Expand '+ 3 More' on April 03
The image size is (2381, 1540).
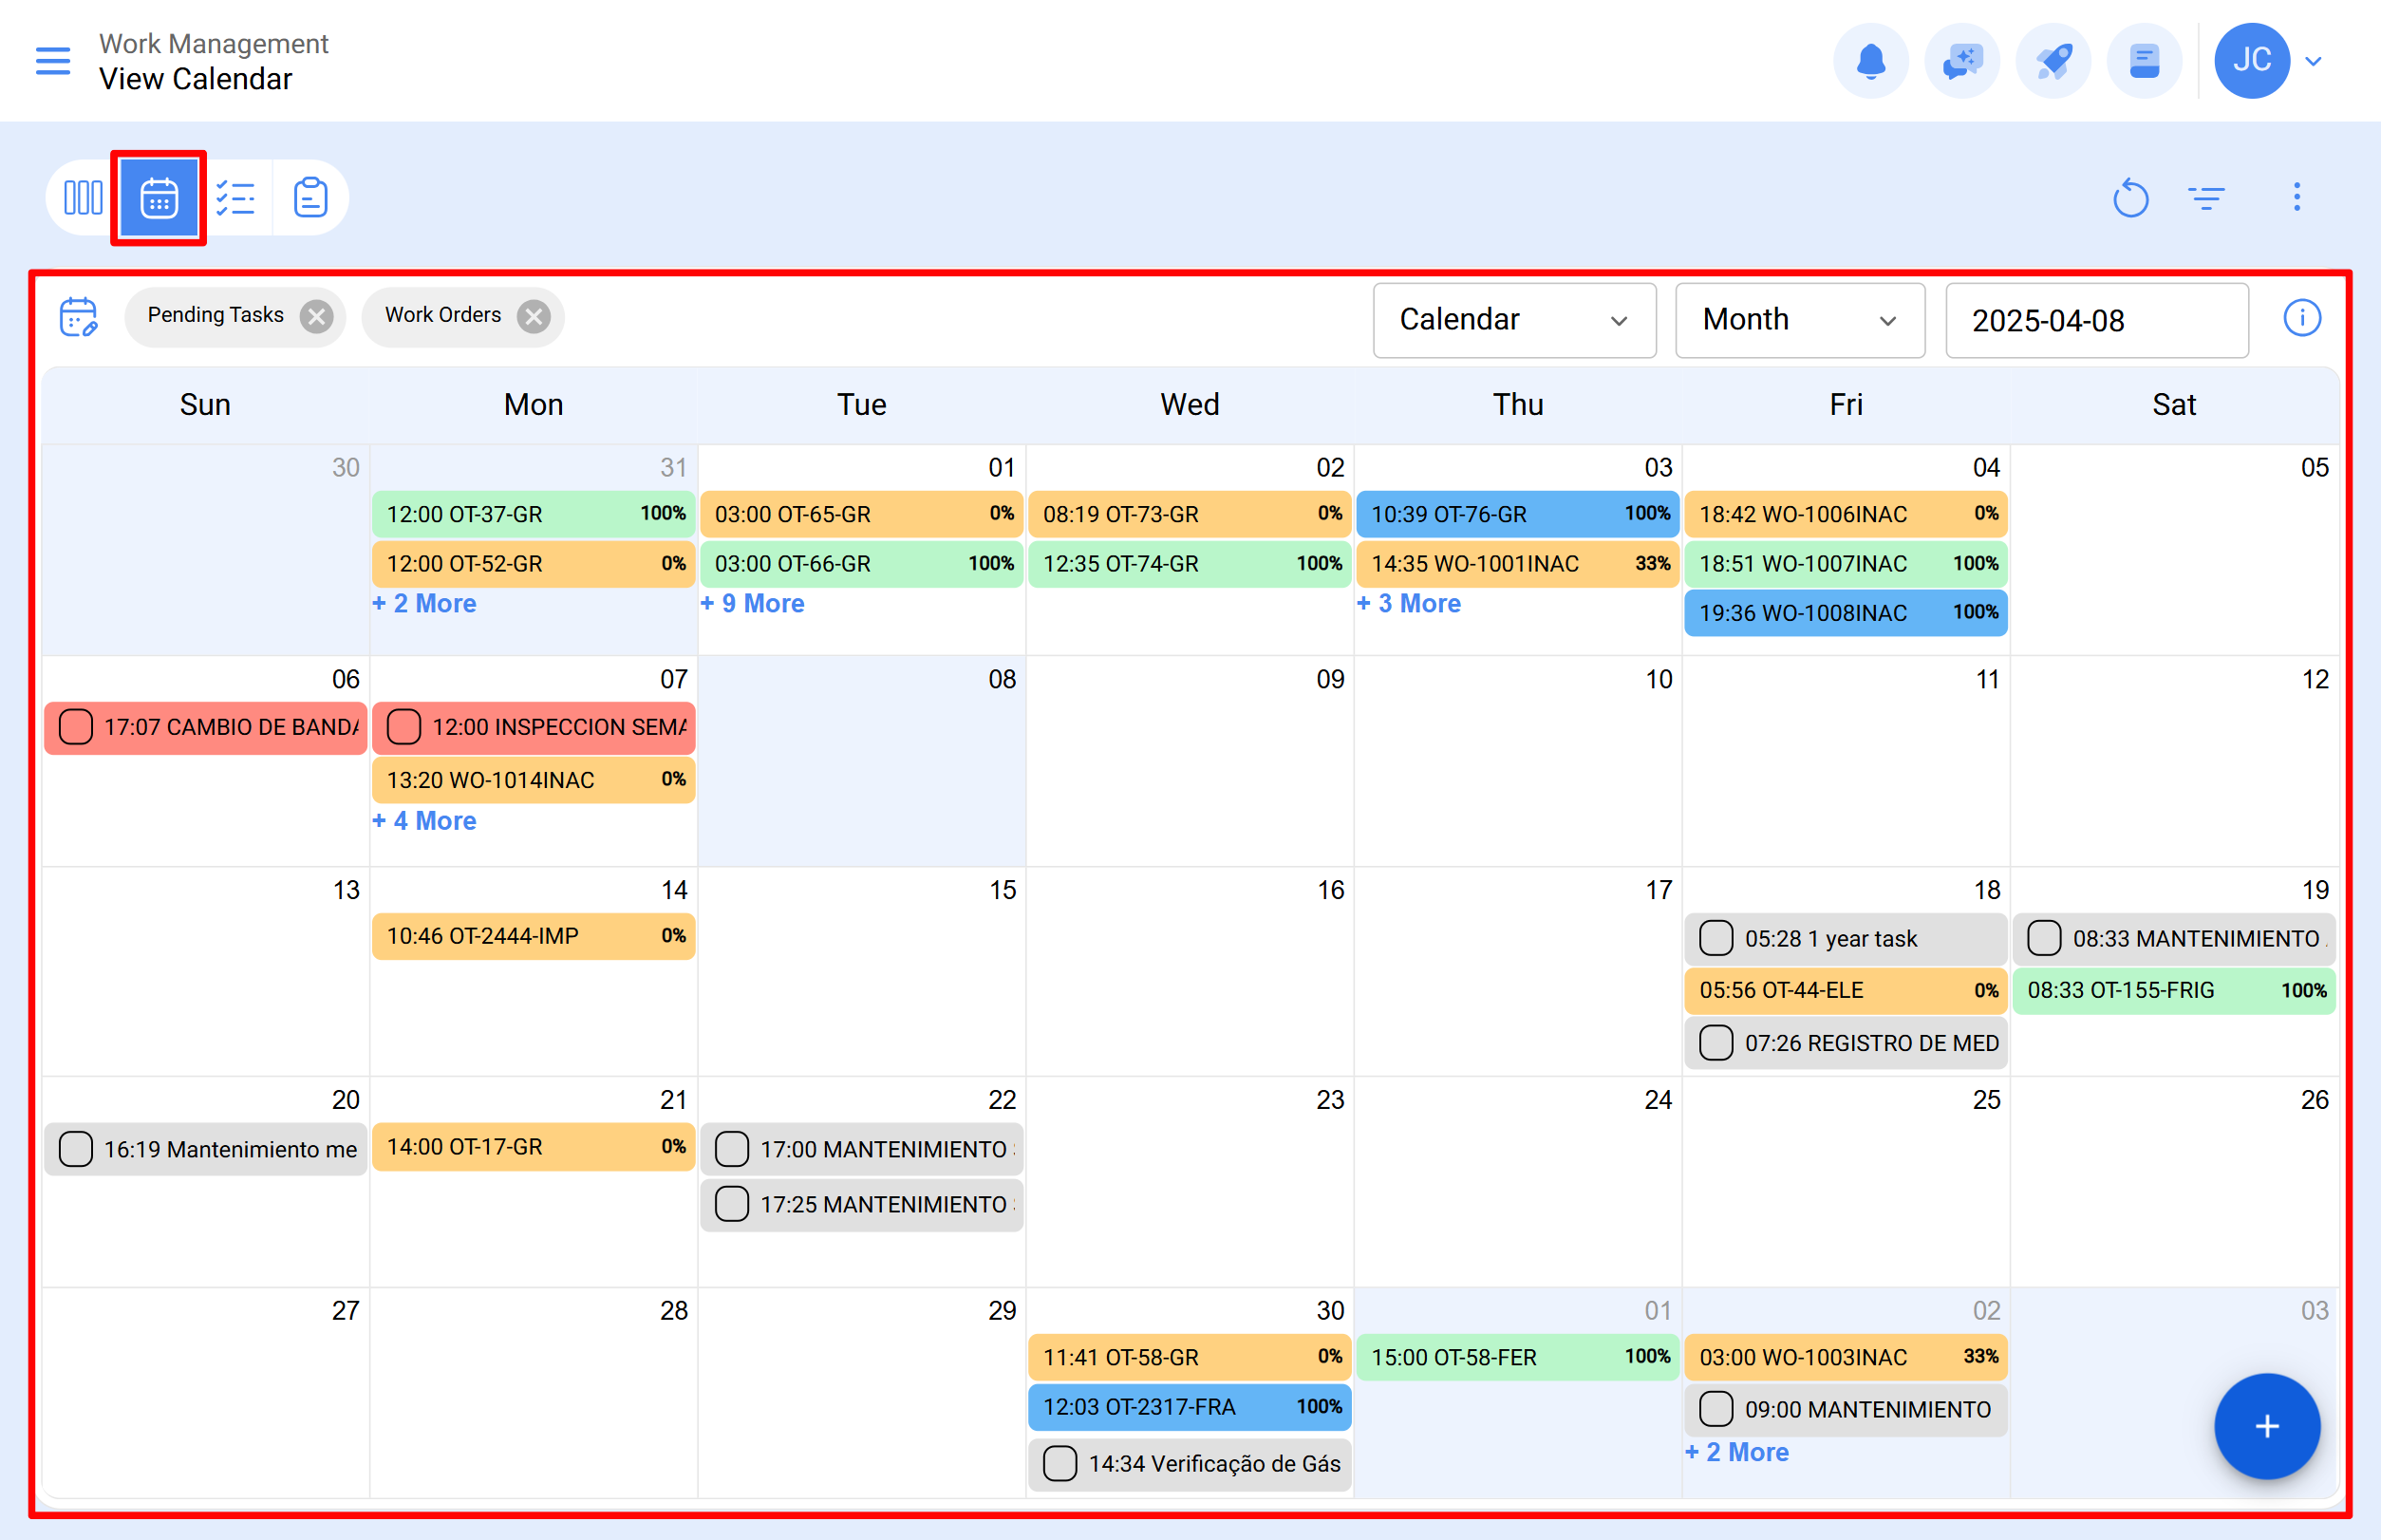(x=1408, y=604)
